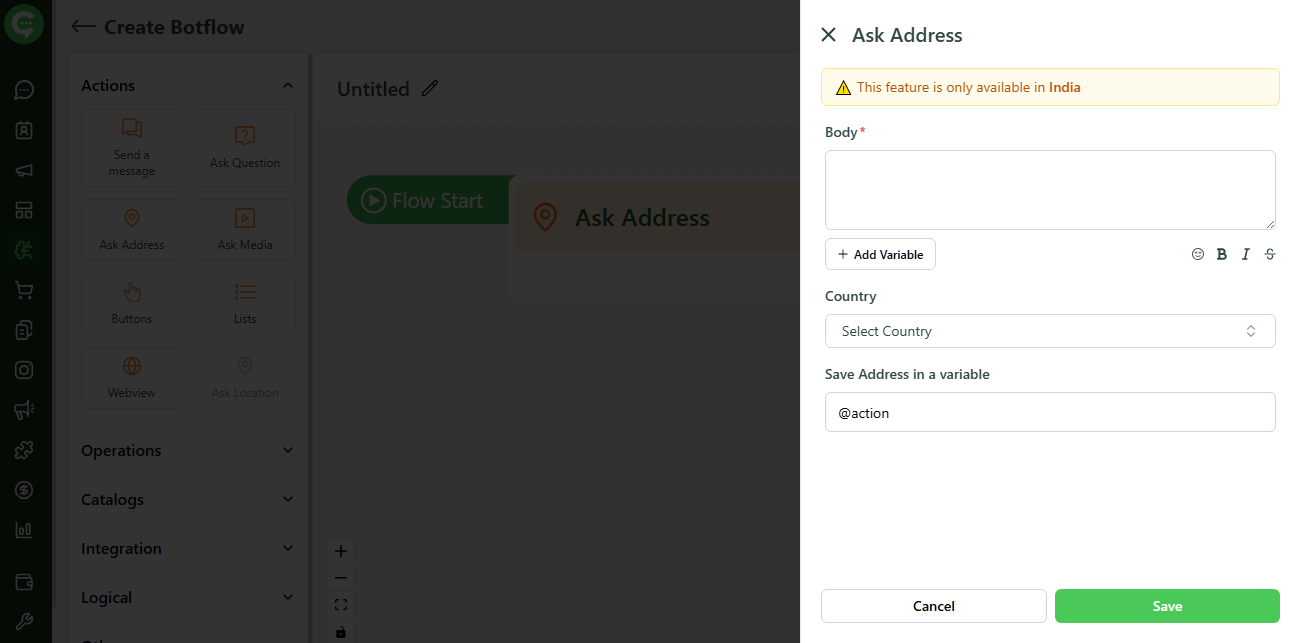Apply bold formatting to the Body text
Viewport: 1300px width, 643px height.
click(x=1221, y=254)
